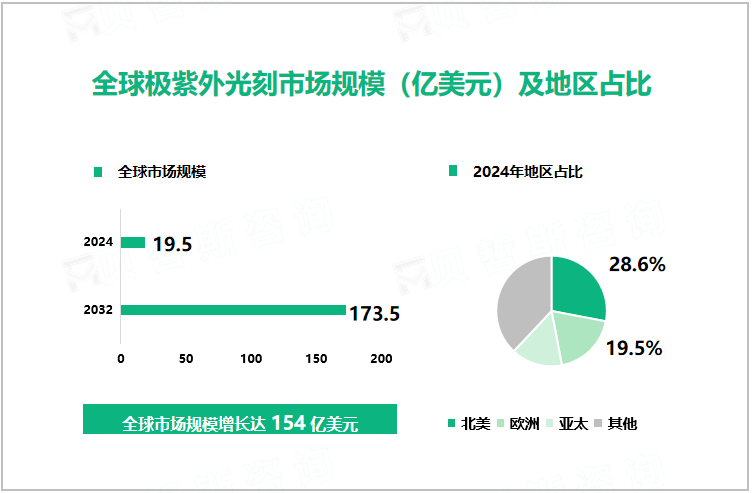Select the 全球市场规模 legend label

pos(162,172)
